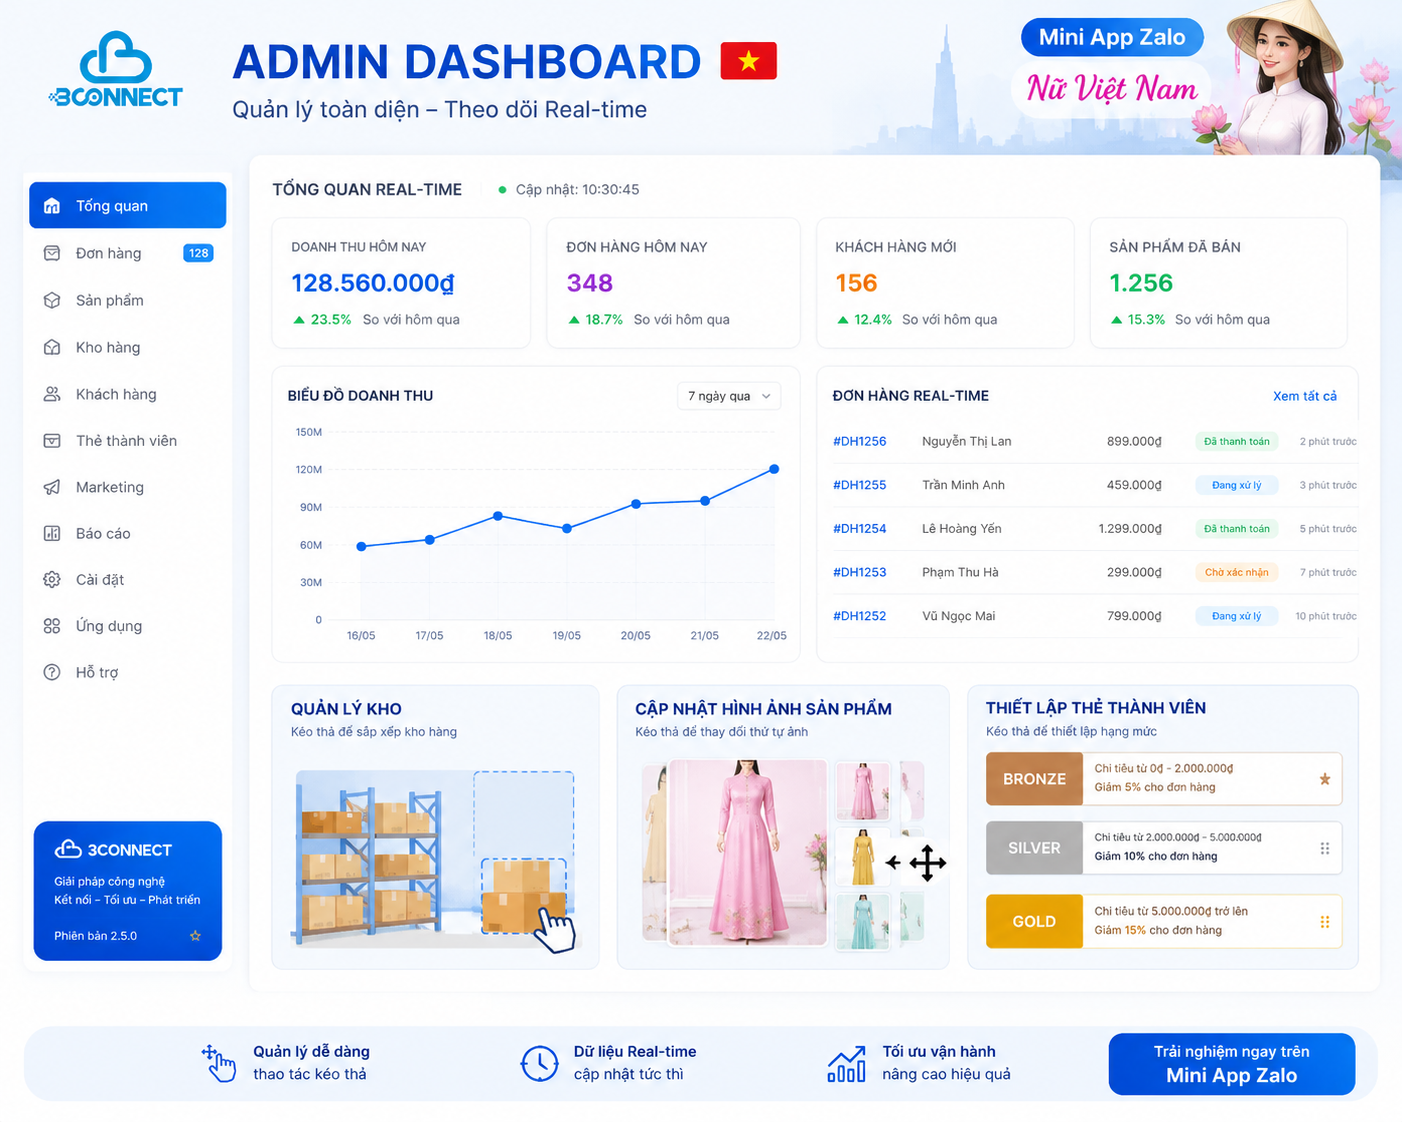Select the small pink dress thumbnail
1402x1122 pixels.
[862, 791]
